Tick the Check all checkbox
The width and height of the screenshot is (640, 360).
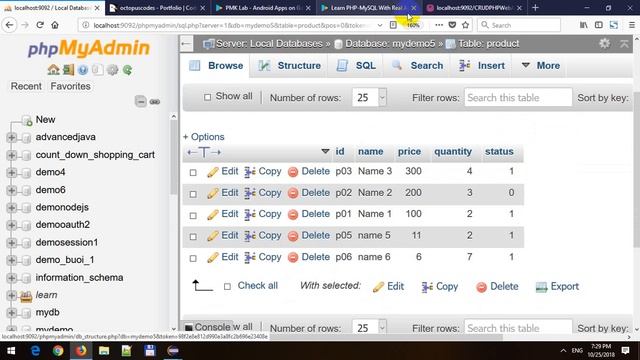coord(227,287)
